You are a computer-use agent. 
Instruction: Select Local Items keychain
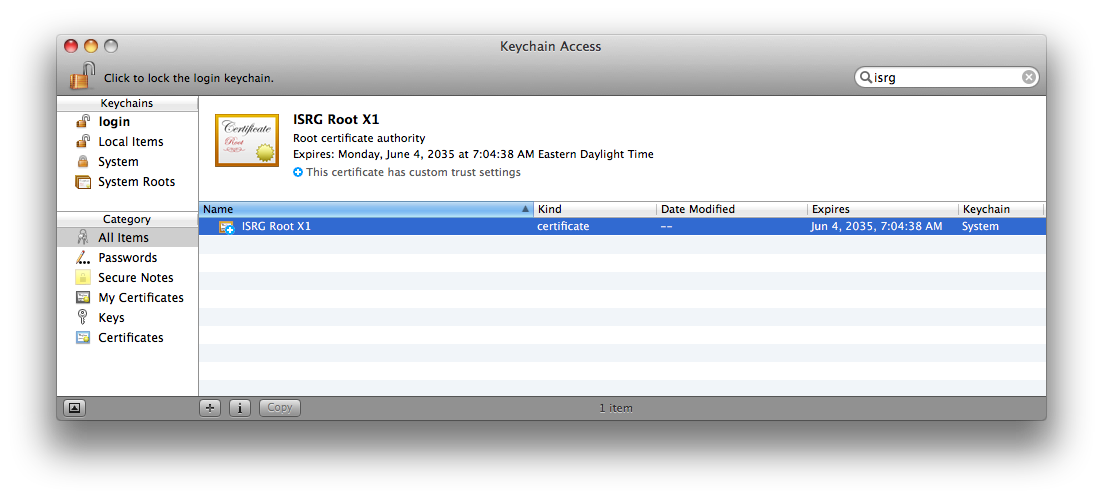pyautogui.click(x=130, y=142)
